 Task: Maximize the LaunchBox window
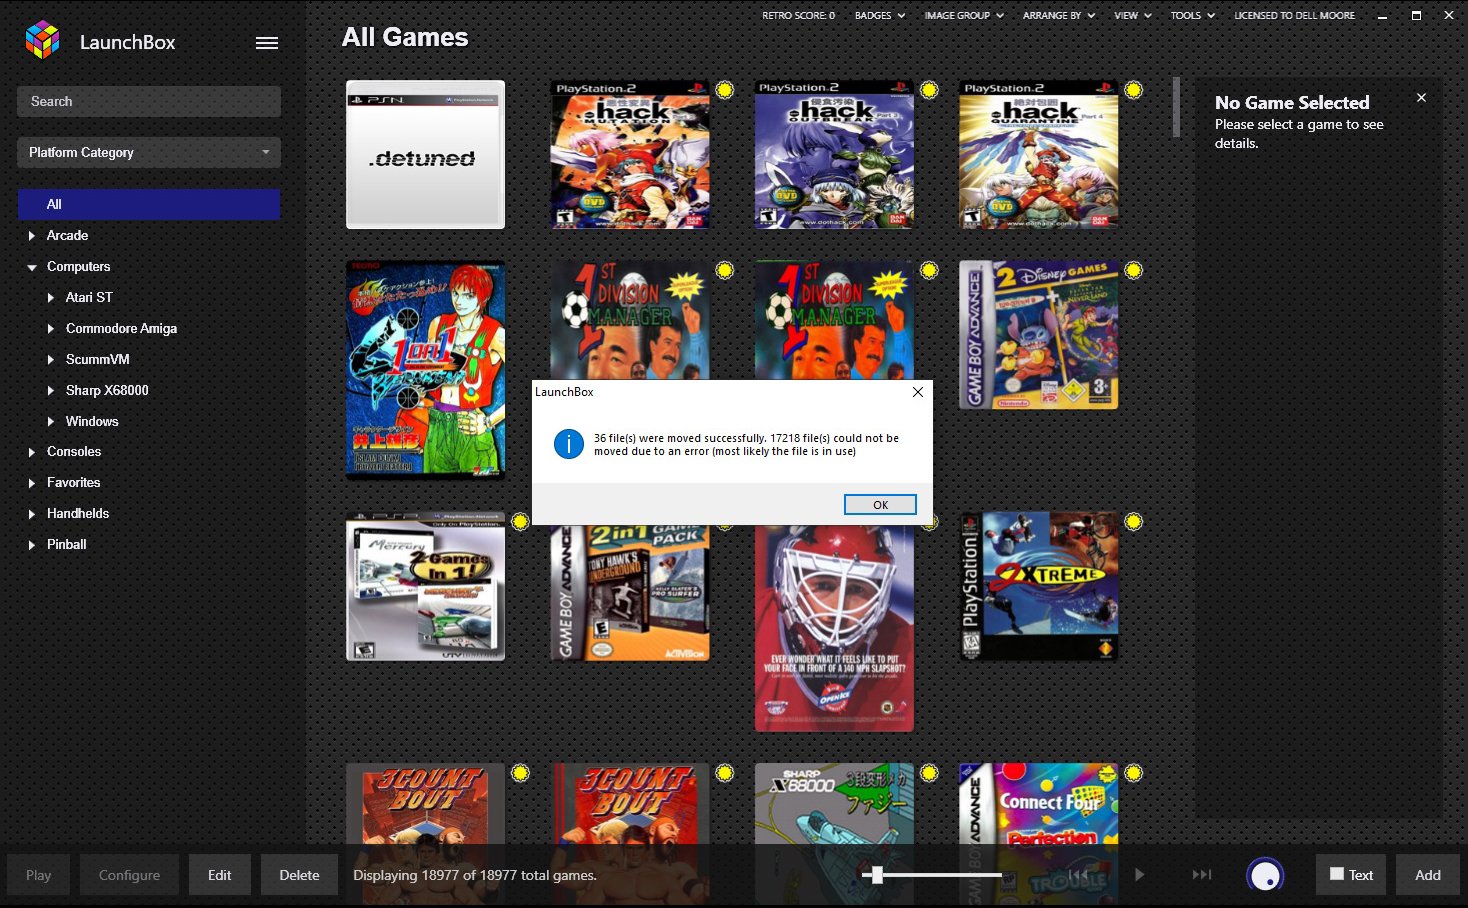(x=1416, y=16)
